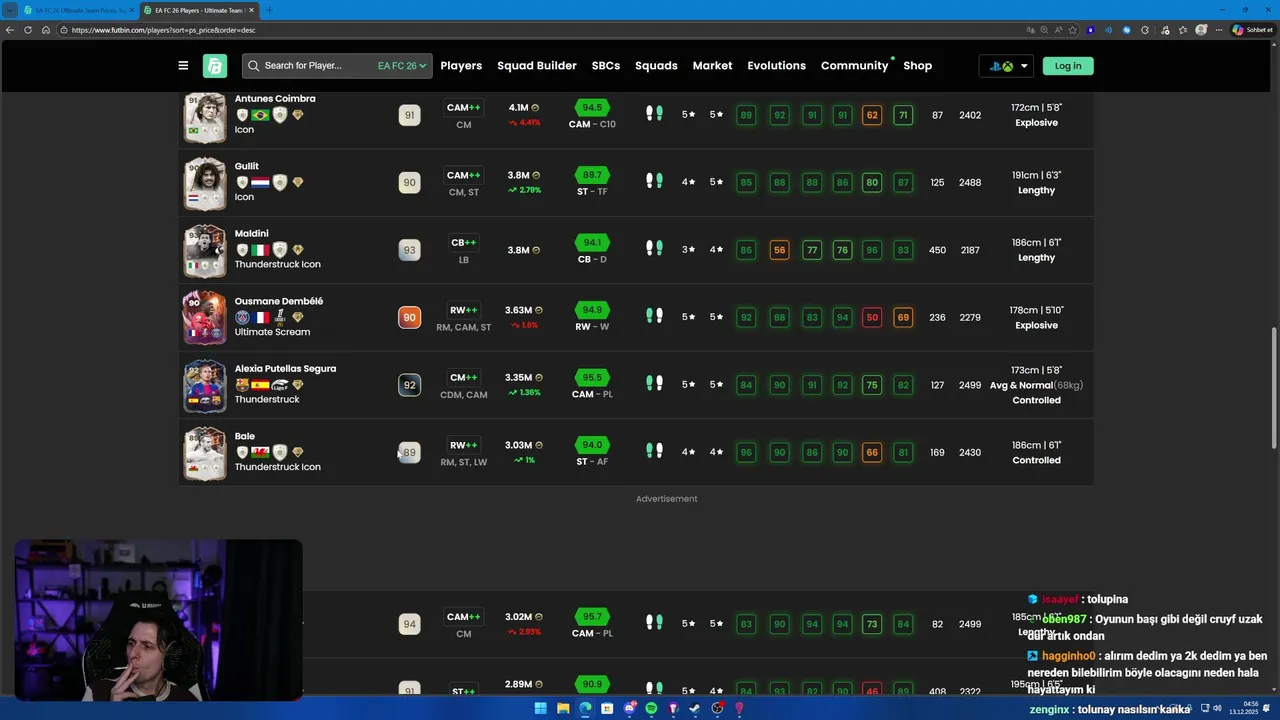Click the Italy flag under Maldini
Screen dimensions: 1280x720
[x=260, y=250]
